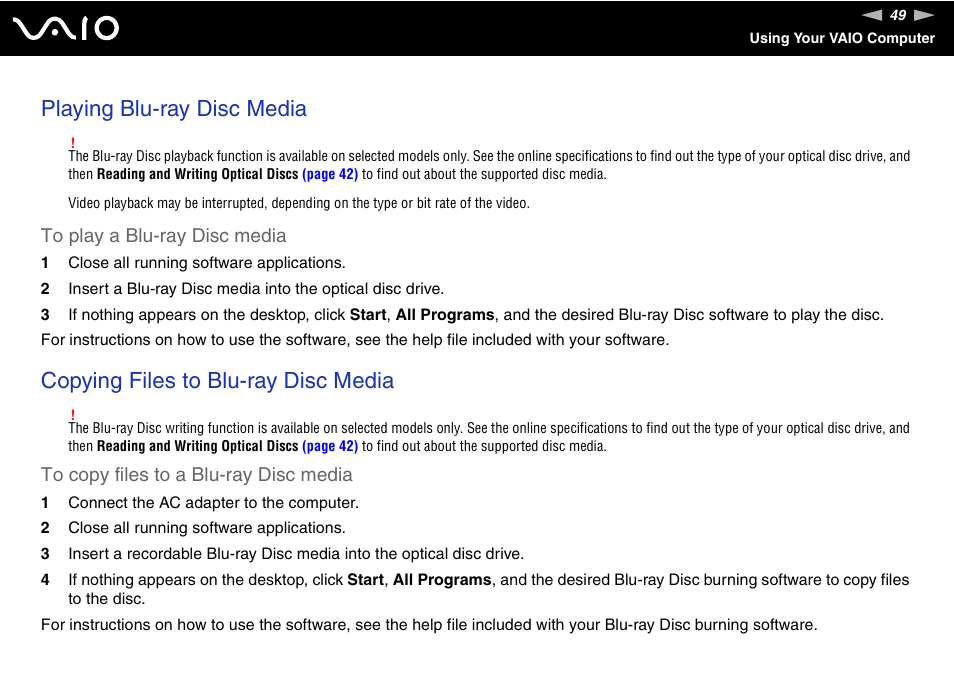The image size is (954, 674).
Task: Open page 42 link under Copying Files section
Action: tap(330, 446)
